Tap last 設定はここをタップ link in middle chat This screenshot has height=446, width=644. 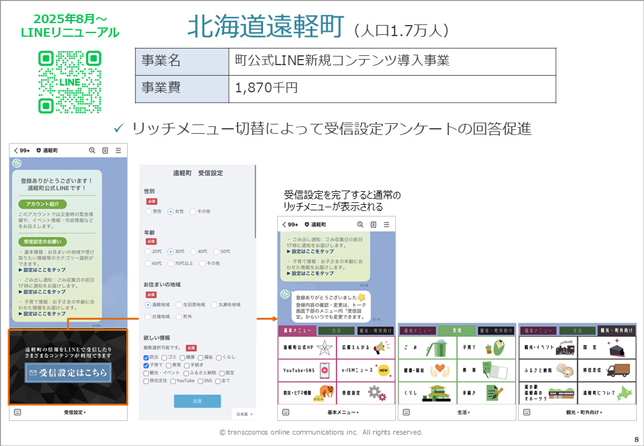[310, 273]
